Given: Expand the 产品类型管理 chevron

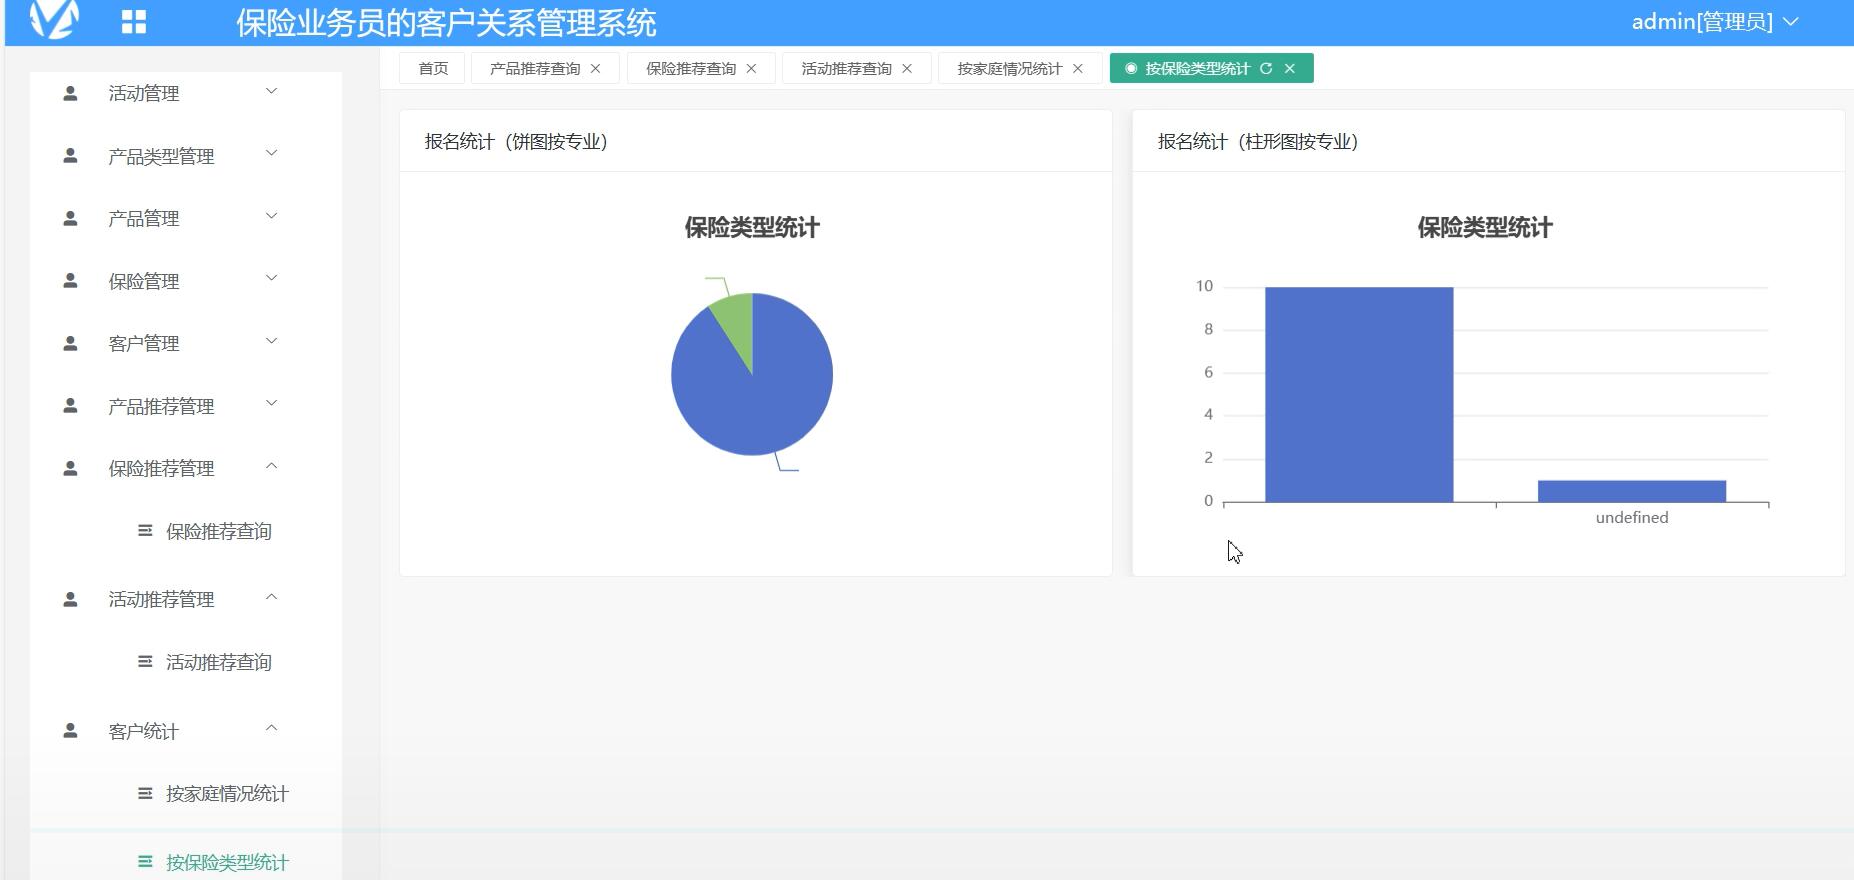Looking at the screenshot, I should tap(271, 153).
